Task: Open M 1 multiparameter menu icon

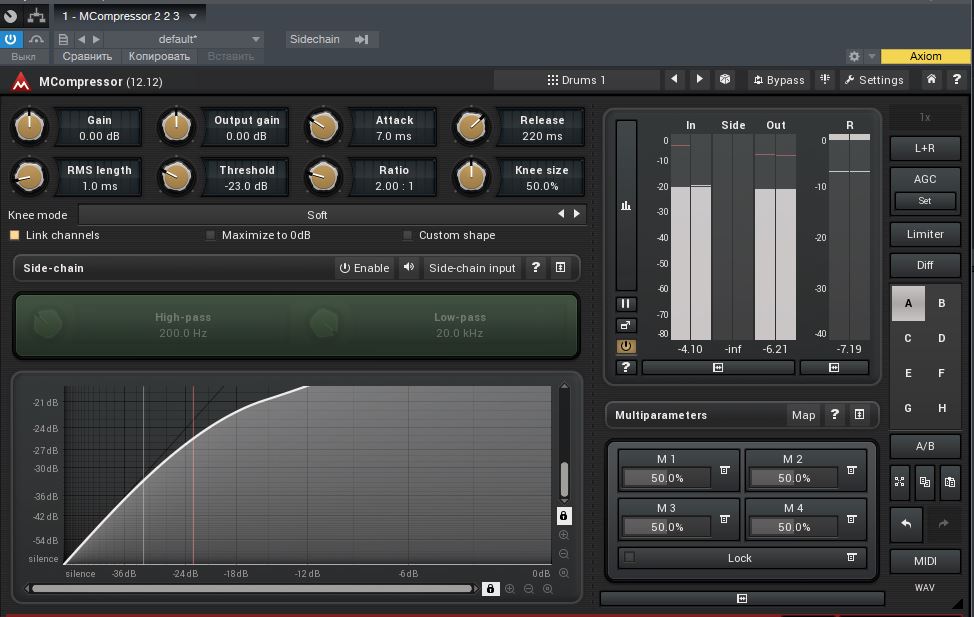Action: click(724, 470)
